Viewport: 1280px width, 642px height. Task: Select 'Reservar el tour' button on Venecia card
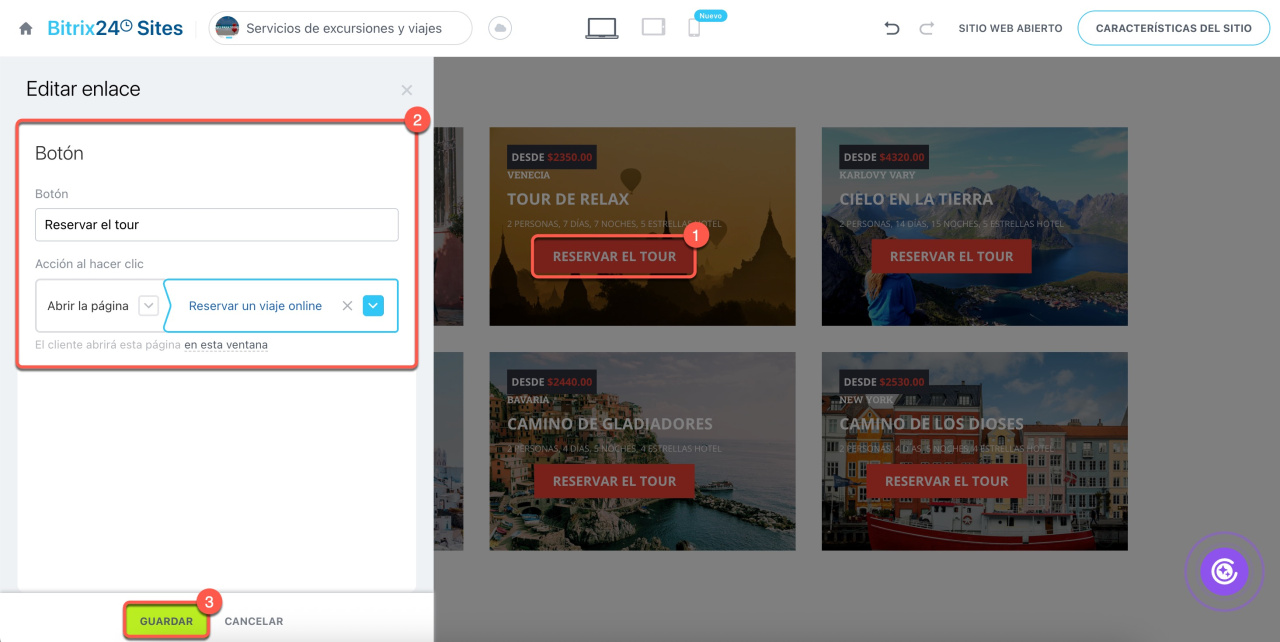pos(614,257)
